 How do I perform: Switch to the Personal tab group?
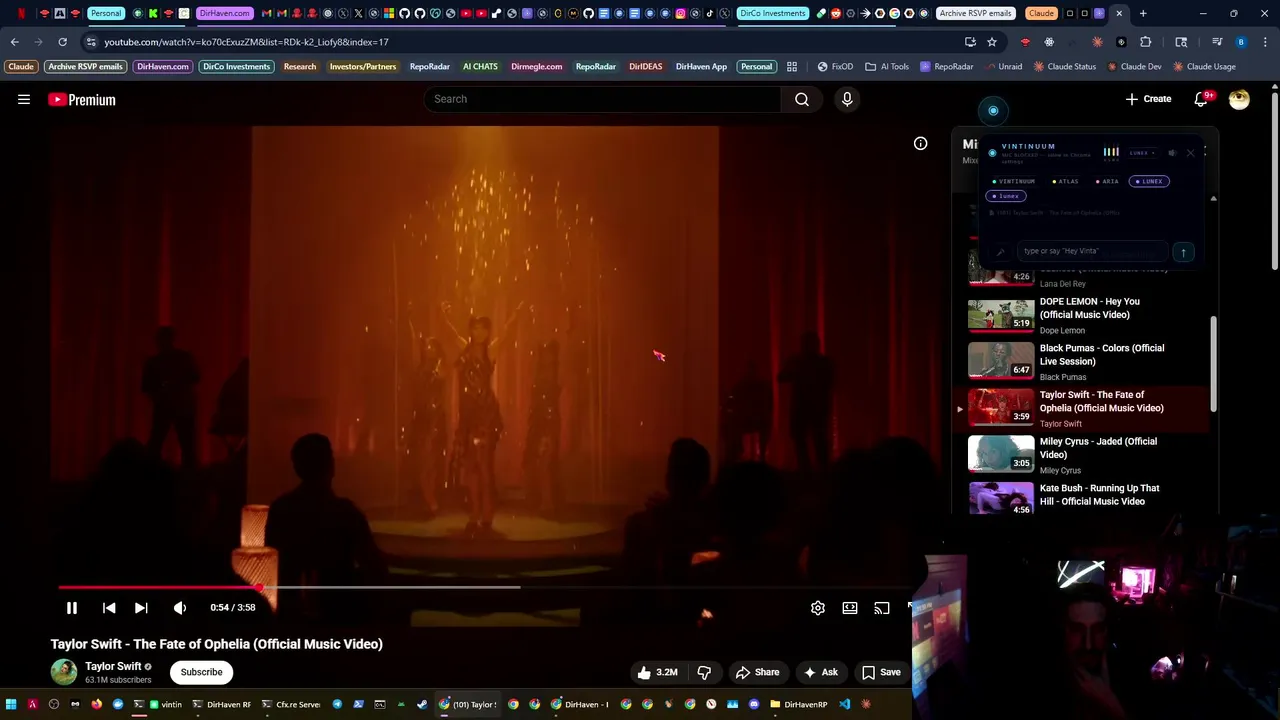click(x=105, y=13)
